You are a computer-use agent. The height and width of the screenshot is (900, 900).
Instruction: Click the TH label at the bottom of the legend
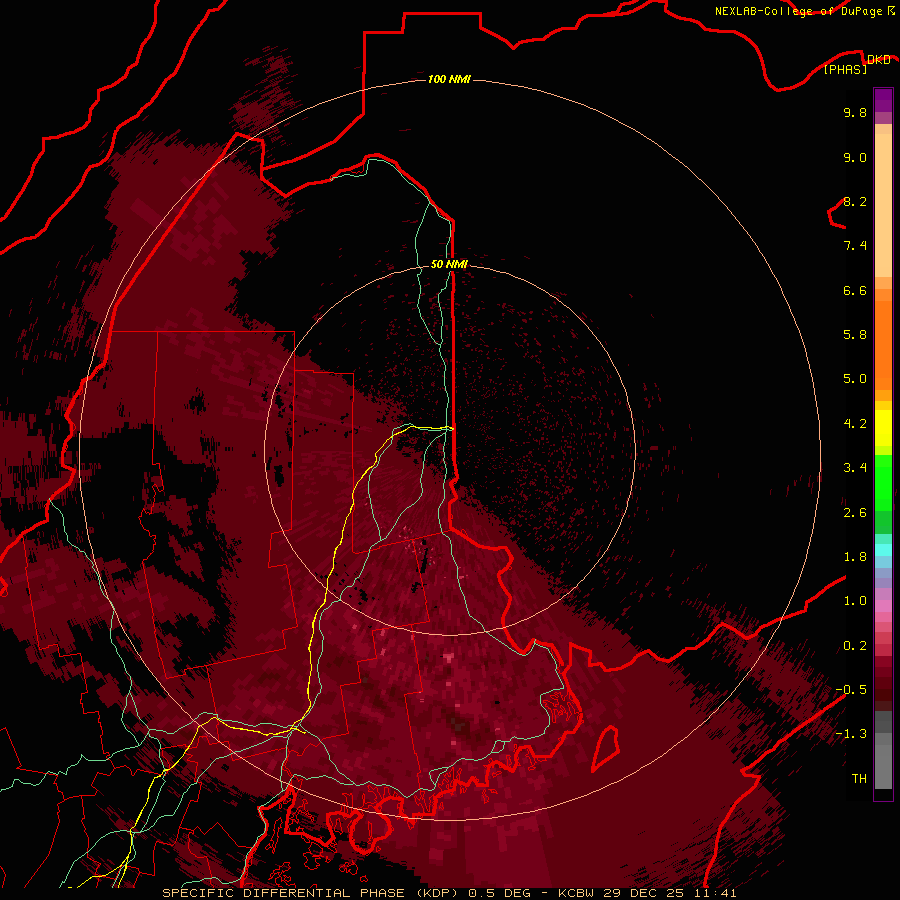click(859, 779)
